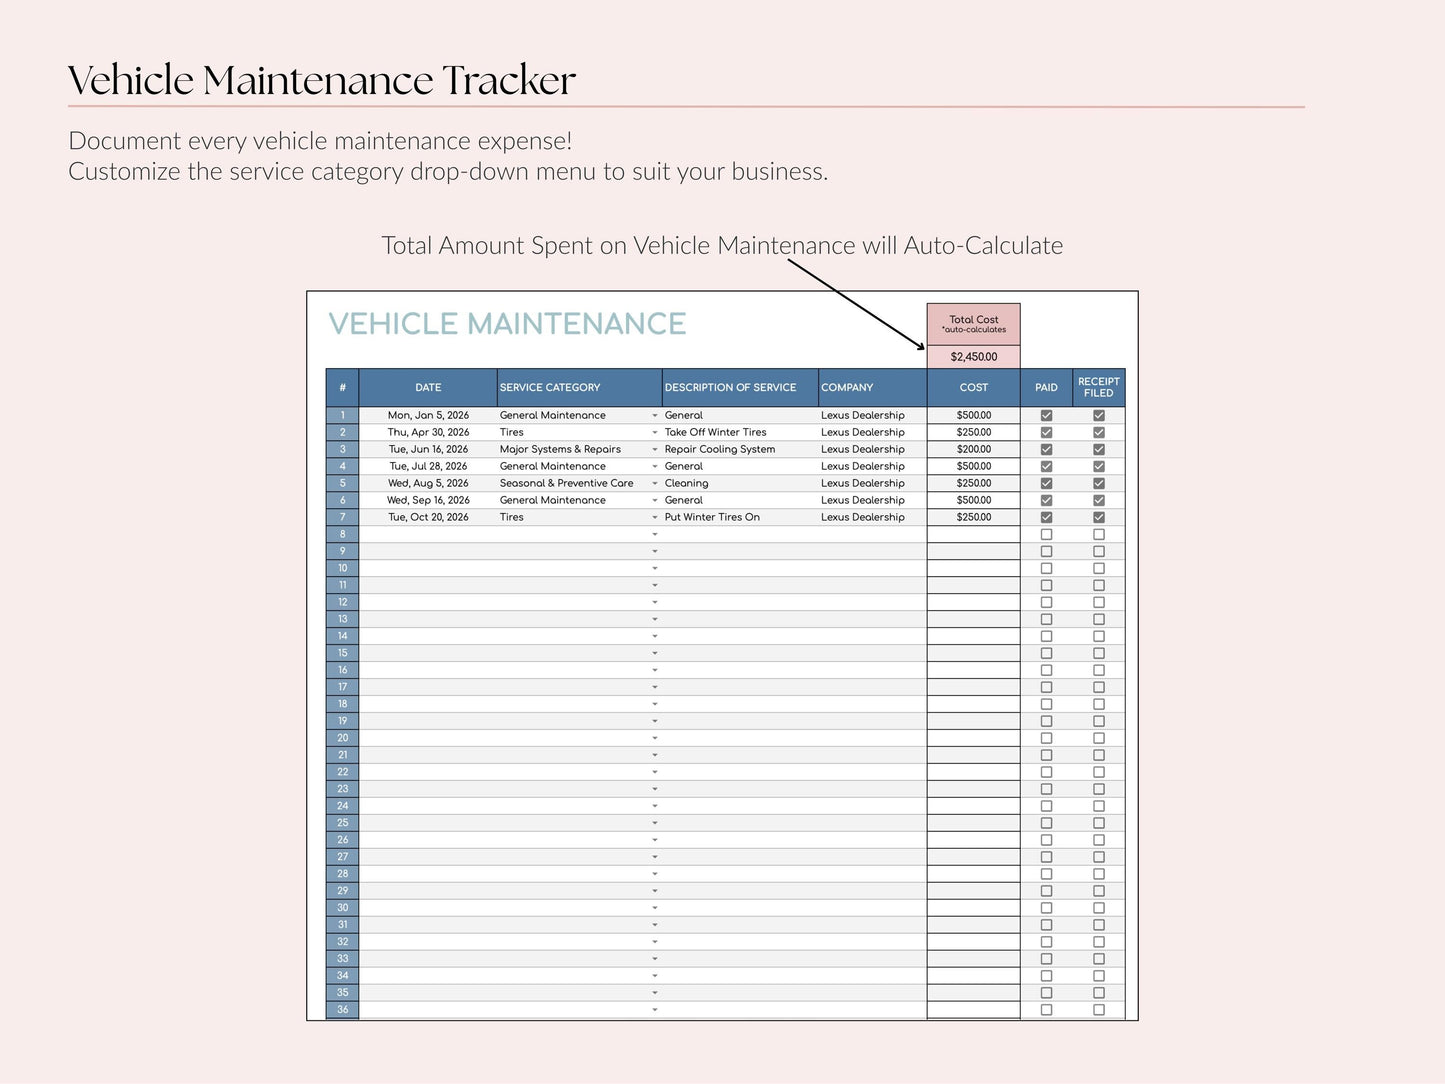
Task: Select the Cleaning description cell
Action: coord(740,483)
